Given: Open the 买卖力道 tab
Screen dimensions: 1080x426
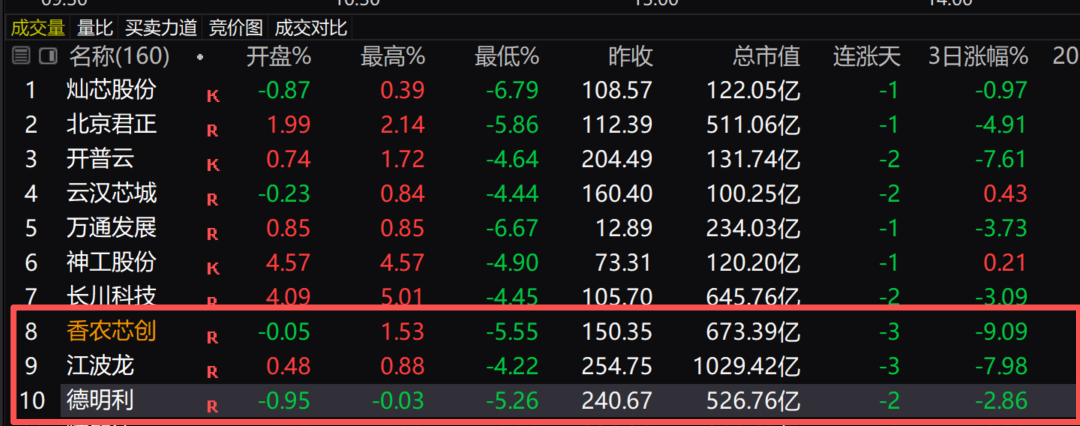Looking at the screenshot, I should (x=161, y=28).
